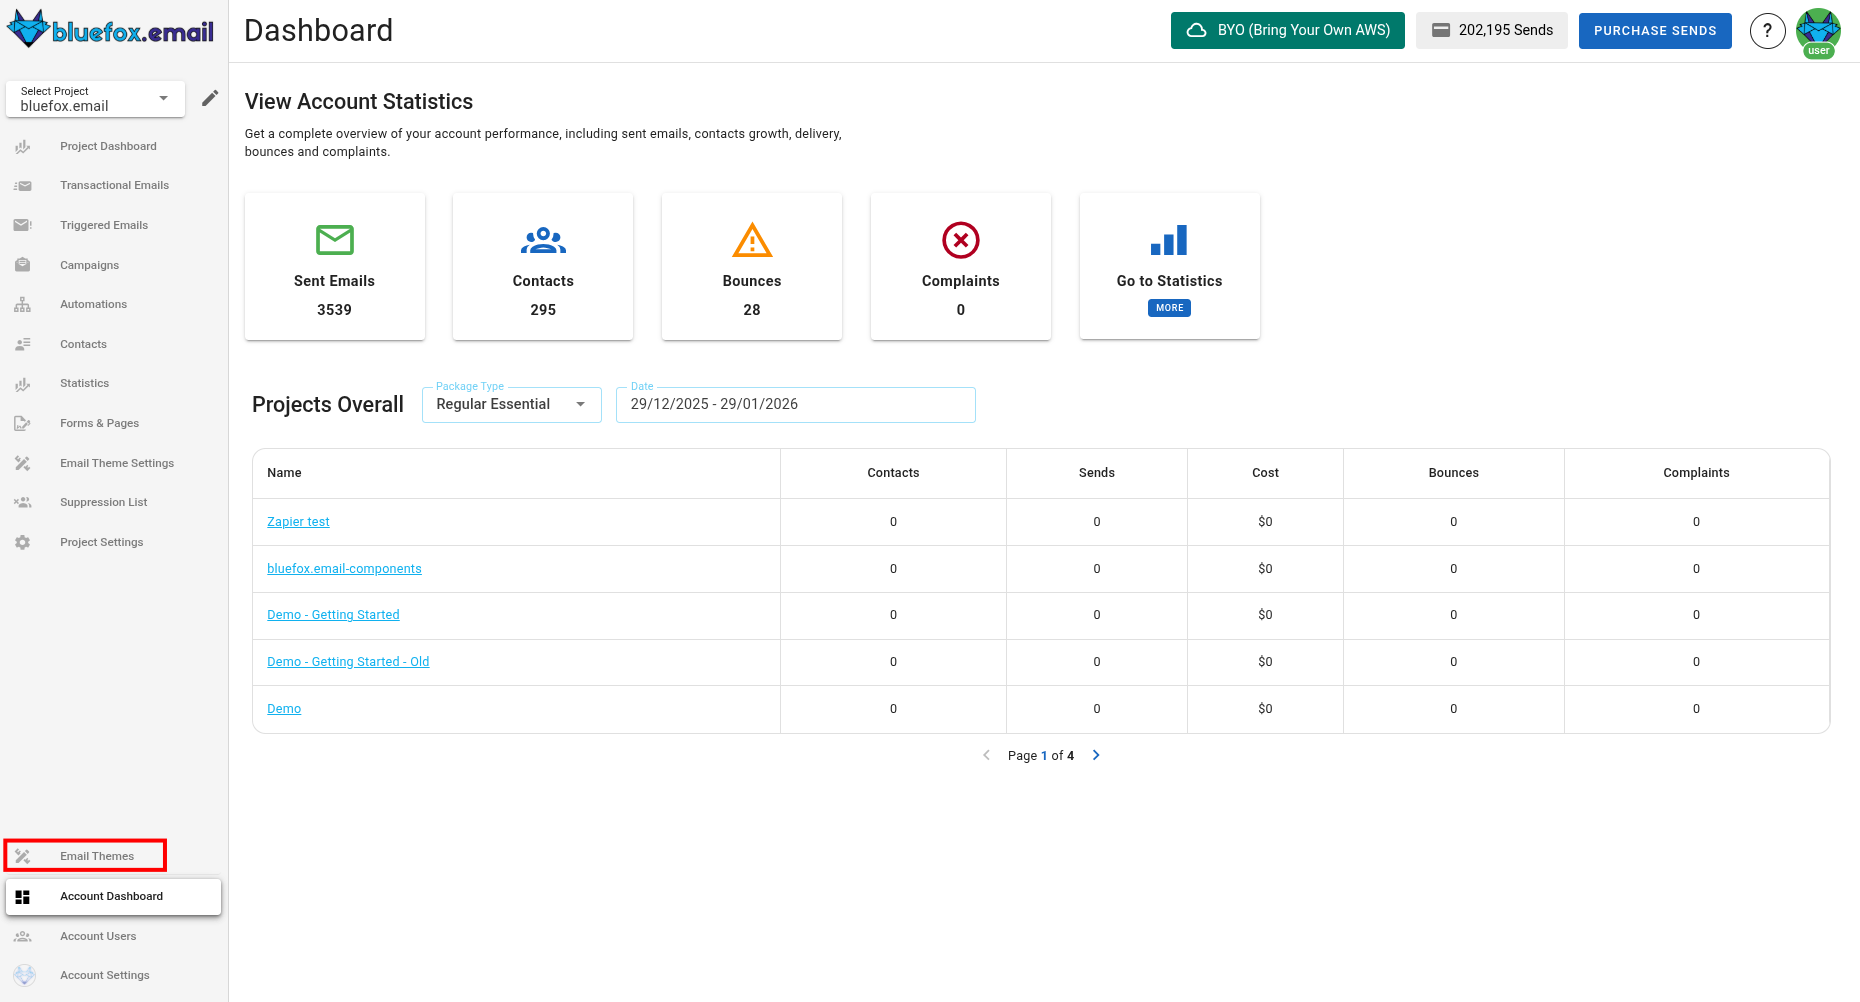Go to Account Users section

point(98,936)
